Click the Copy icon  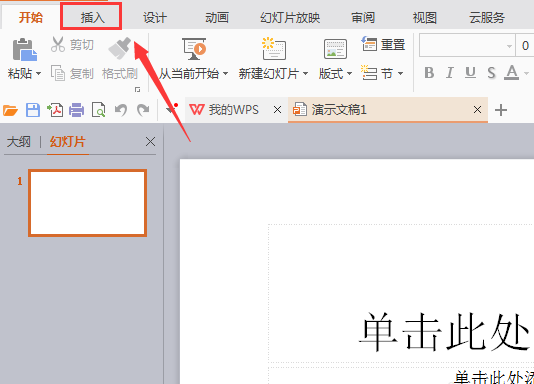coord(58,73)
